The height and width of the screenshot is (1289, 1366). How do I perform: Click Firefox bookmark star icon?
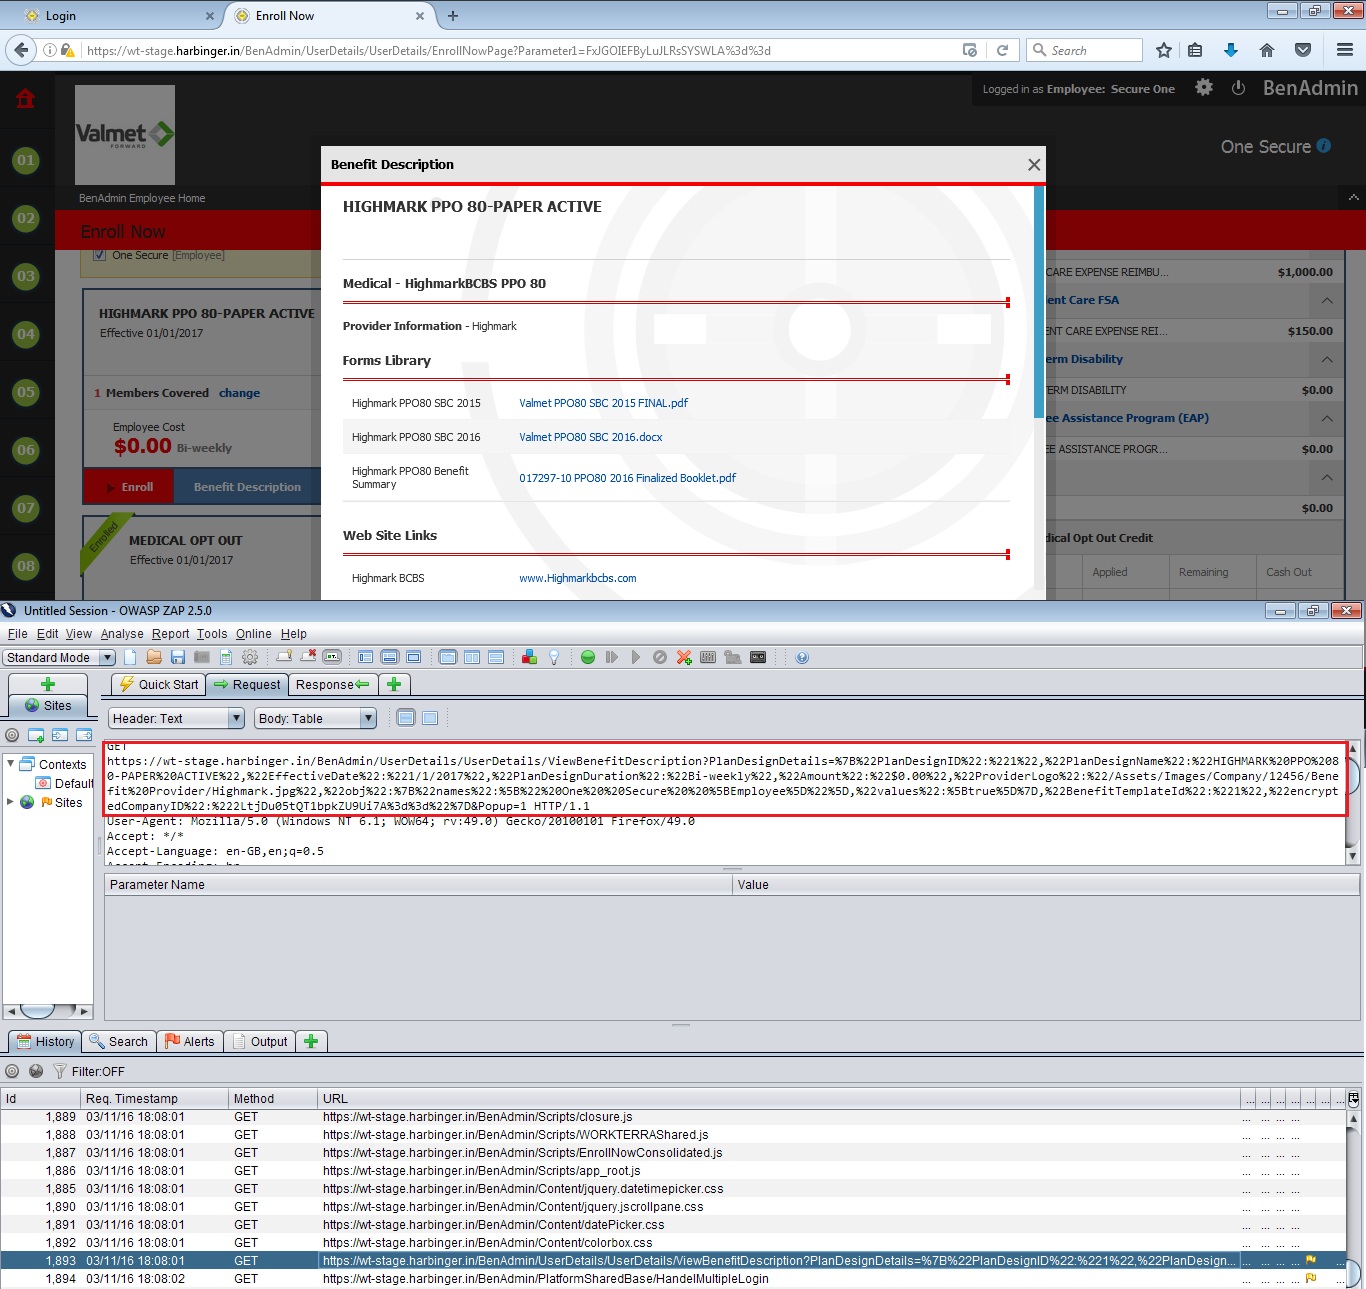pos(1164,50)
